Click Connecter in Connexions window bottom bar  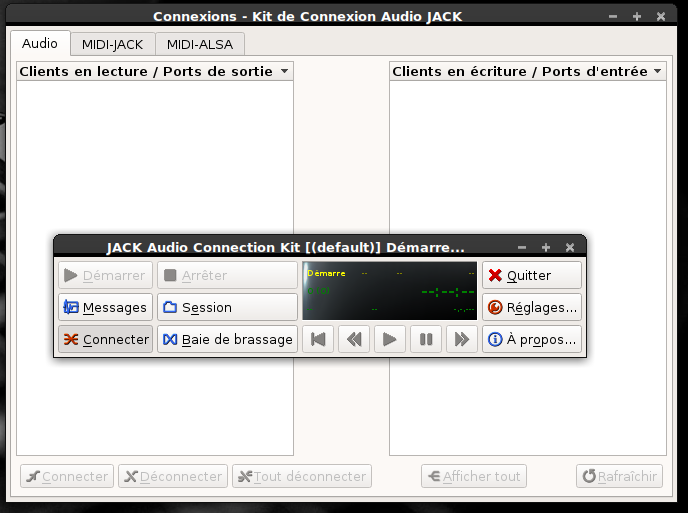coord(67,476)
